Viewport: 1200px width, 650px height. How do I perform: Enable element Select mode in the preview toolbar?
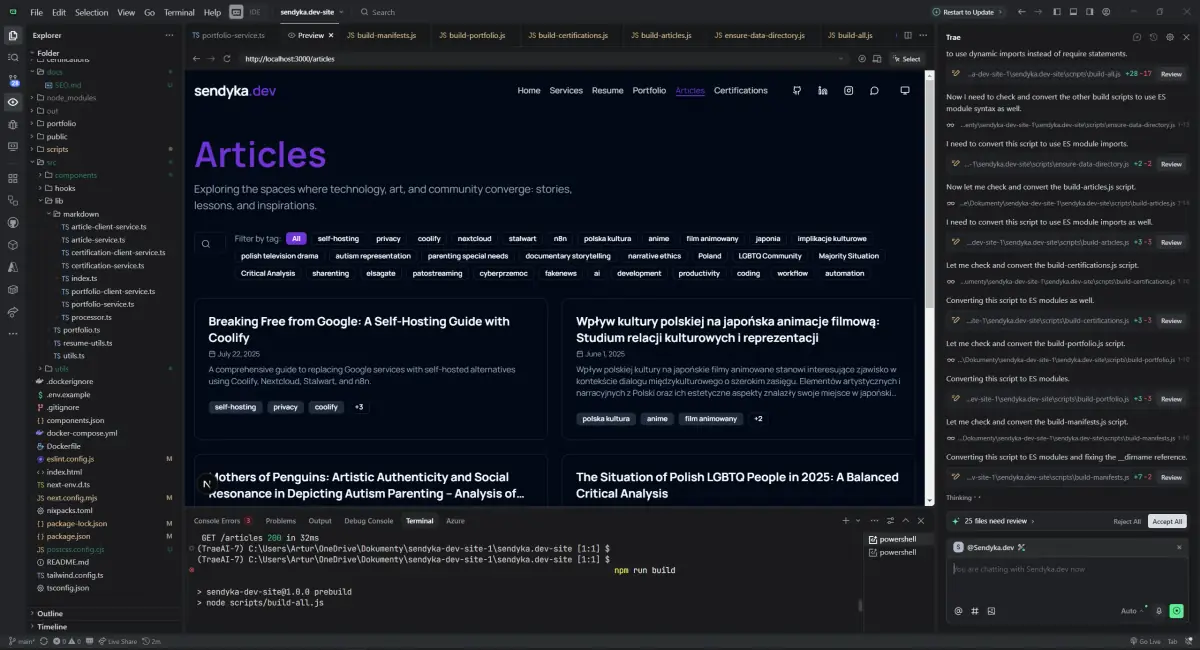[905, 58]
